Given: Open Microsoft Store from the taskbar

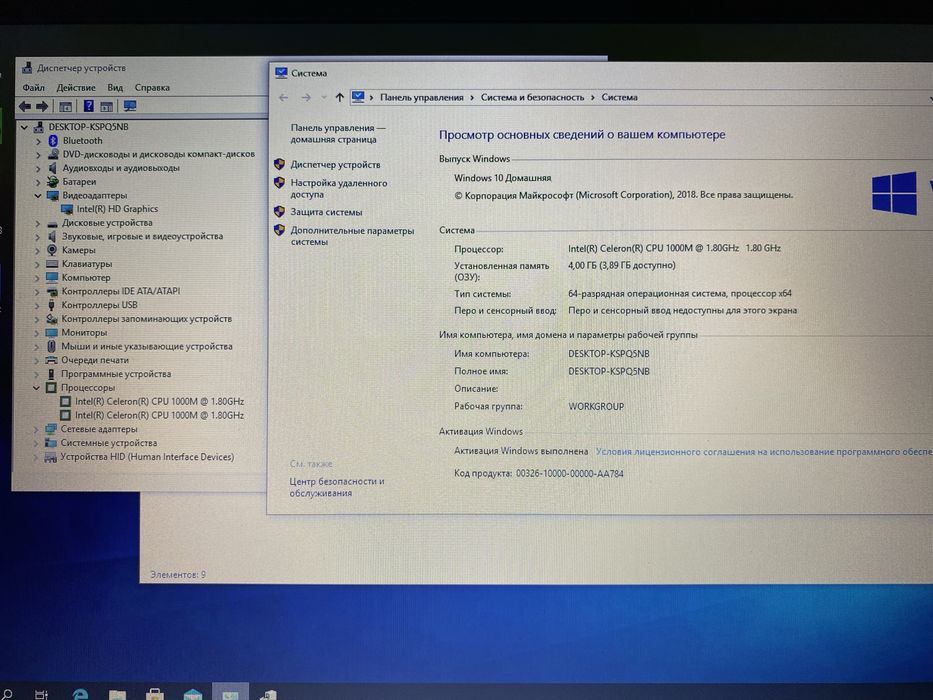Looking at the screenshot, I should tap(155, 694).
